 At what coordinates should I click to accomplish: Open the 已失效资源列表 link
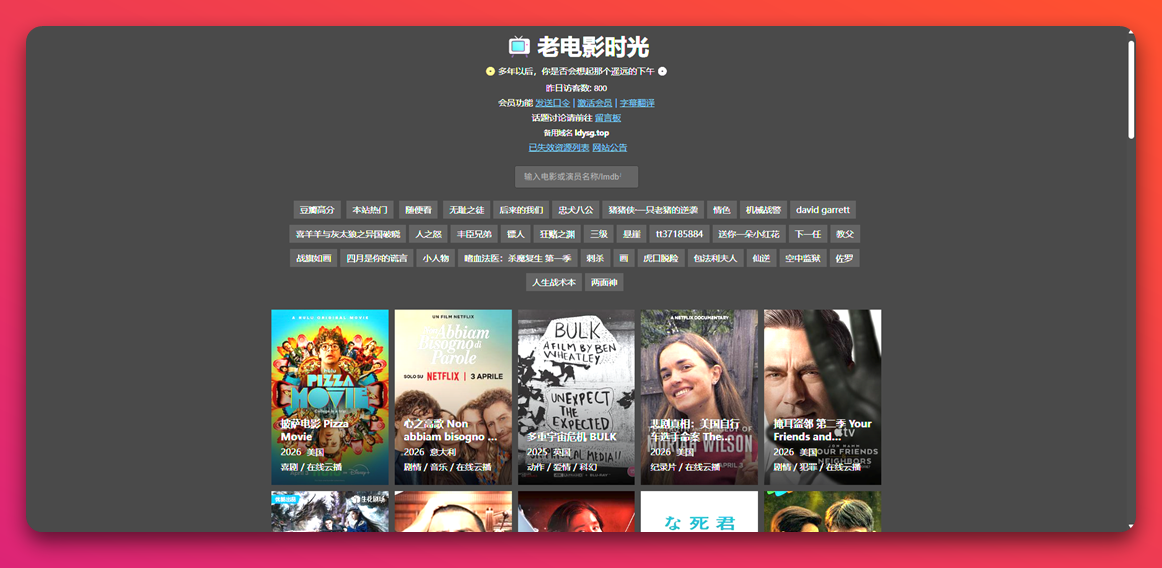(x=559, y=148)
